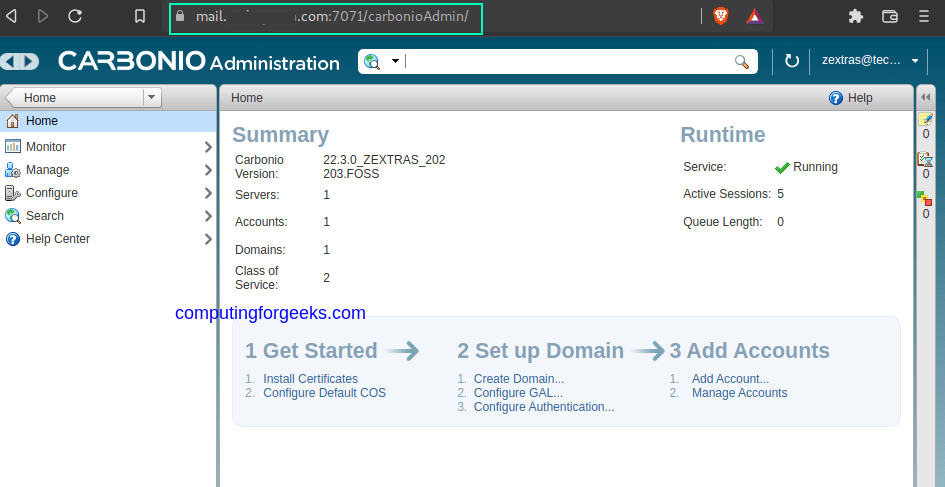The width and height of the screenshot is (945, 487).
Task: Open Create Domain... link
Action: pyautogui.click(x=519, y=379)
